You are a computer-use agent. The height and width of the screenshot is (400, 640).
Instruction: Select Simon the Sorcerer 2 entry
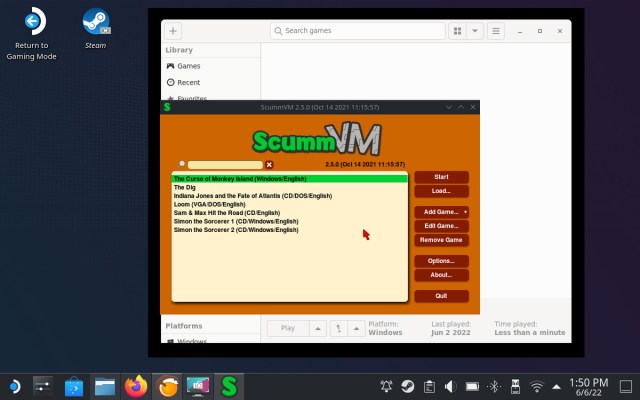[289, 230]
